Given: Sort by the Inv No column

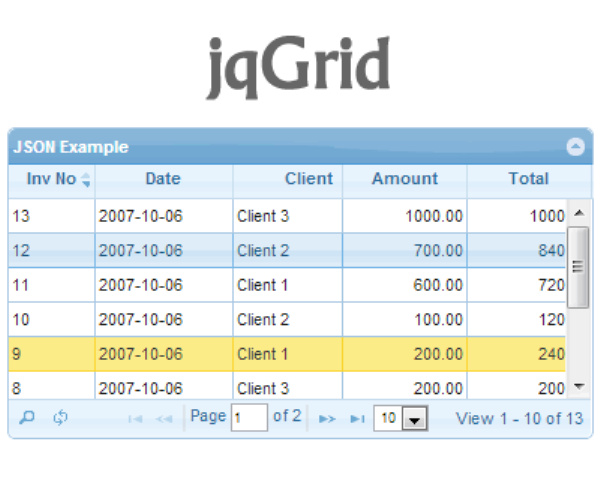Looking at the screenshot, I should click(x=52, y=179).
